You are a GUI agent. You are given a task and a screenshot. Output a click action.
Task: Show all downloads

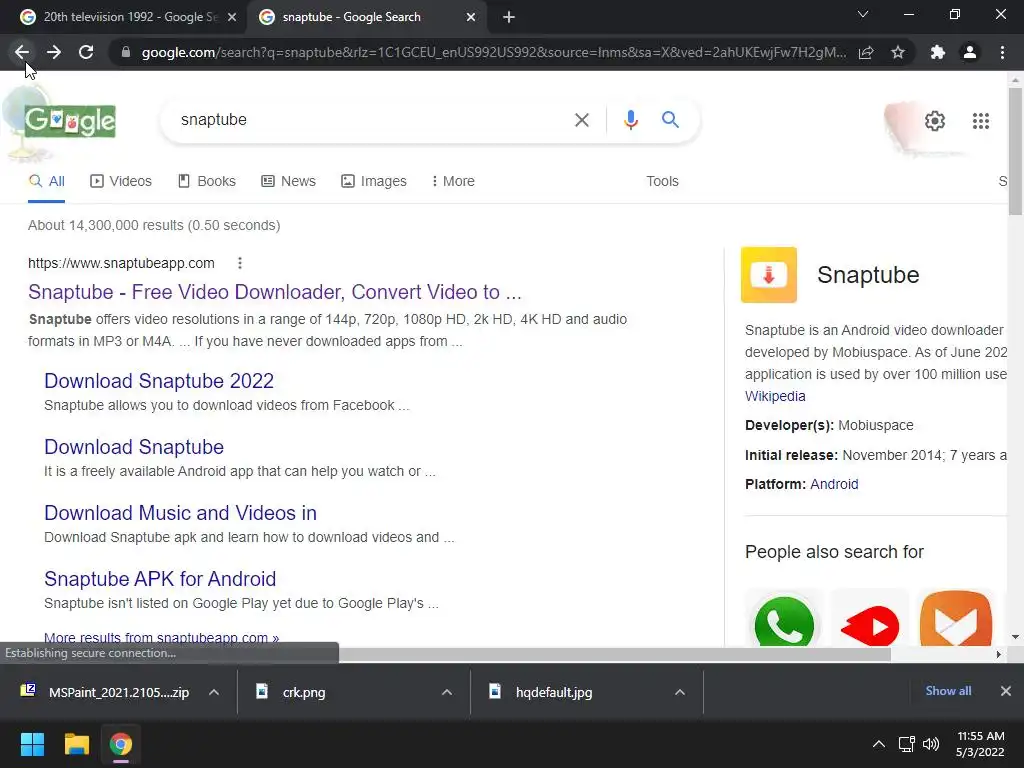pos(948,691)
